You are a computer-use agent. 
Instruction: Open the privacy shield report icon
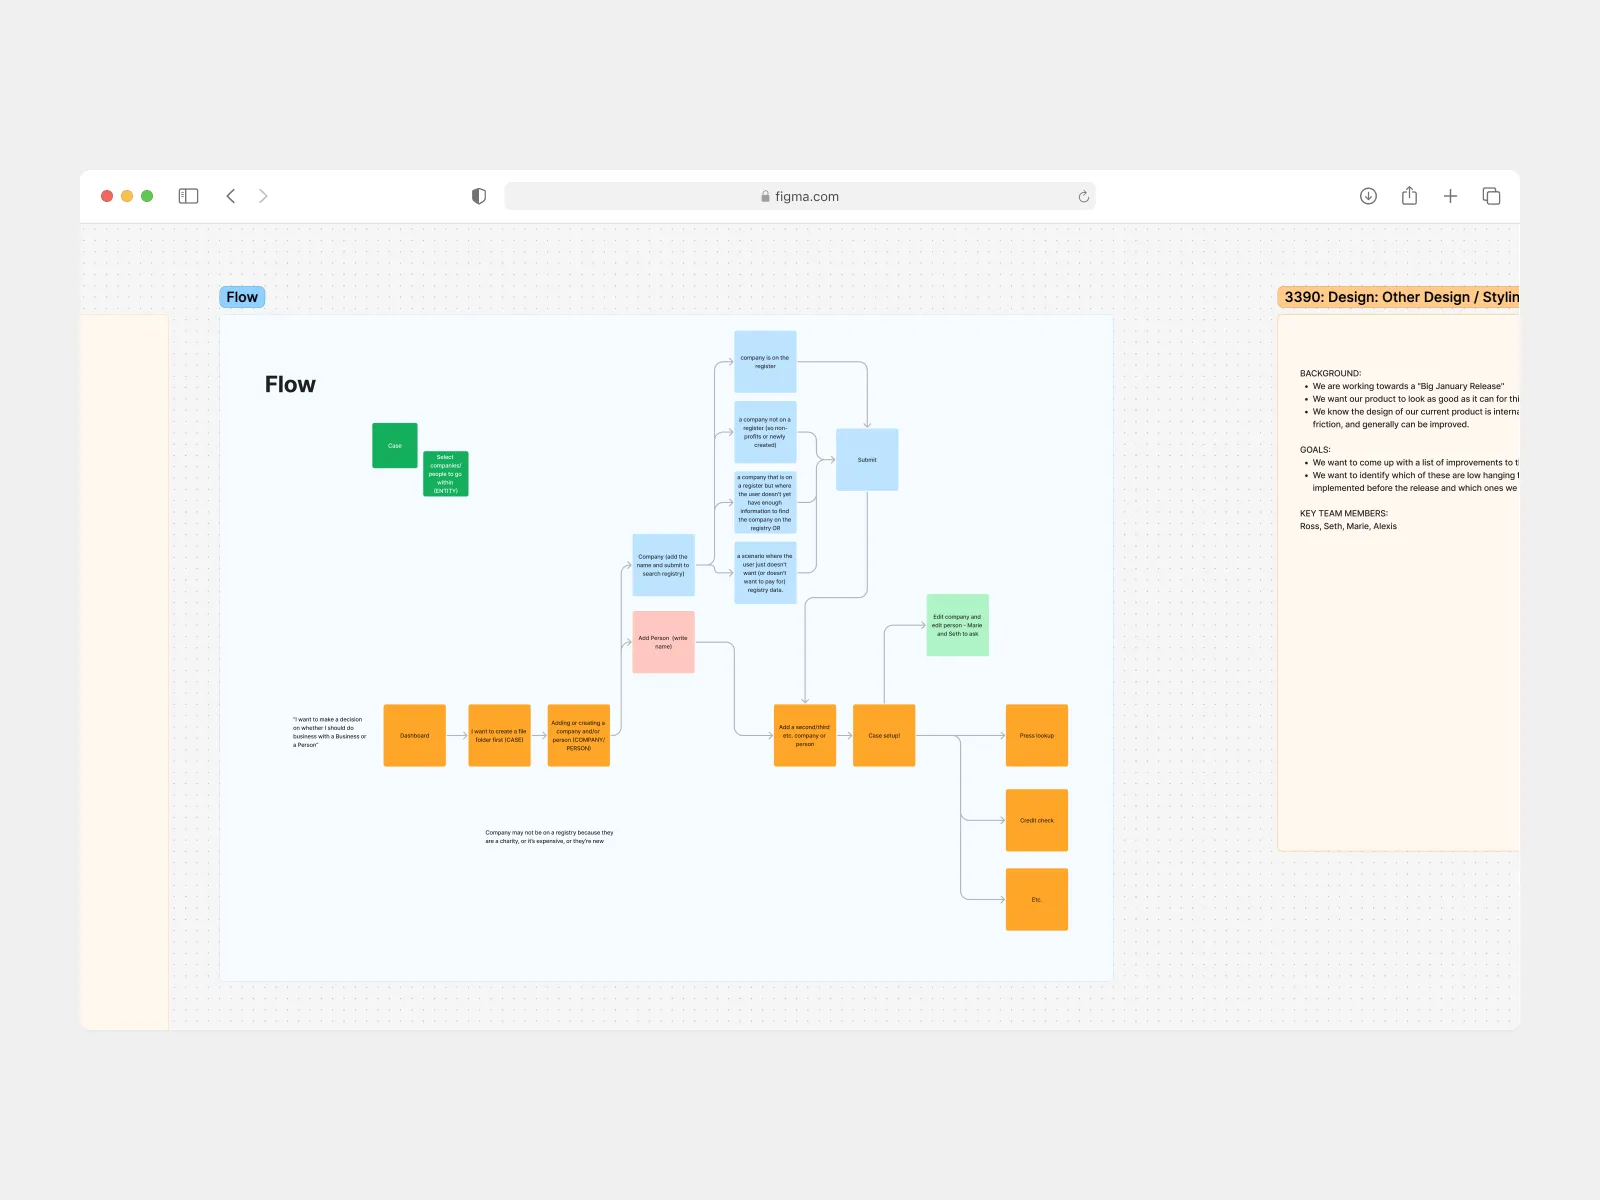point(479,196)
